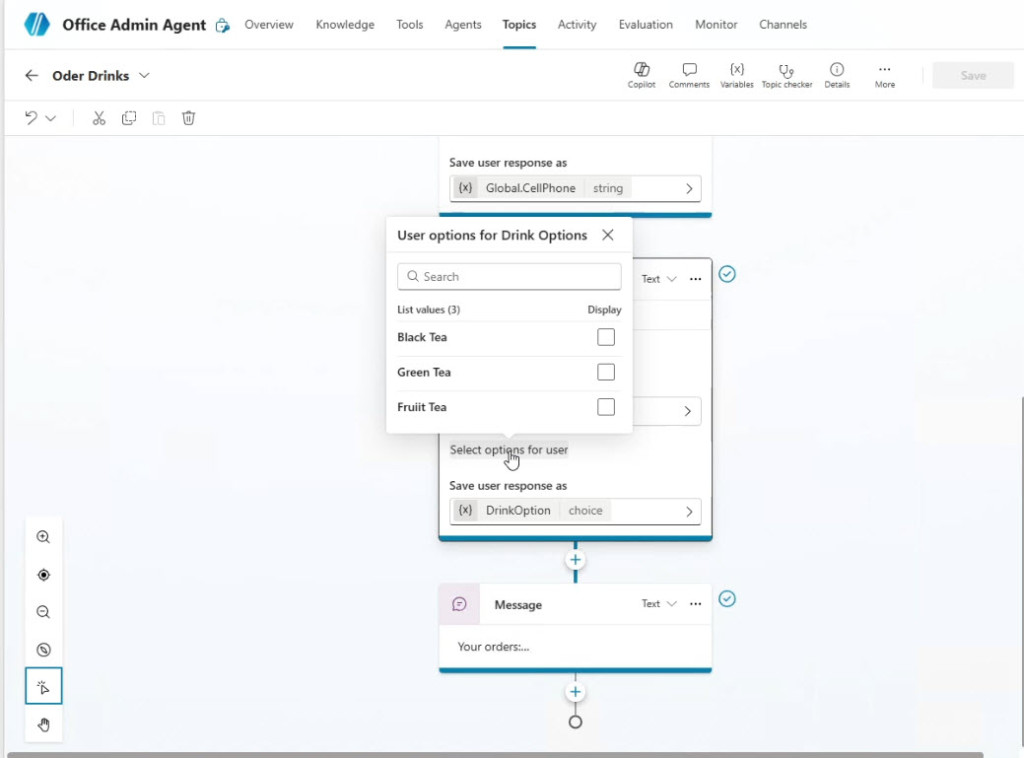Screen dimensions: 1024x758
Task: Add a node below the question node
Action: click(575, 560)
